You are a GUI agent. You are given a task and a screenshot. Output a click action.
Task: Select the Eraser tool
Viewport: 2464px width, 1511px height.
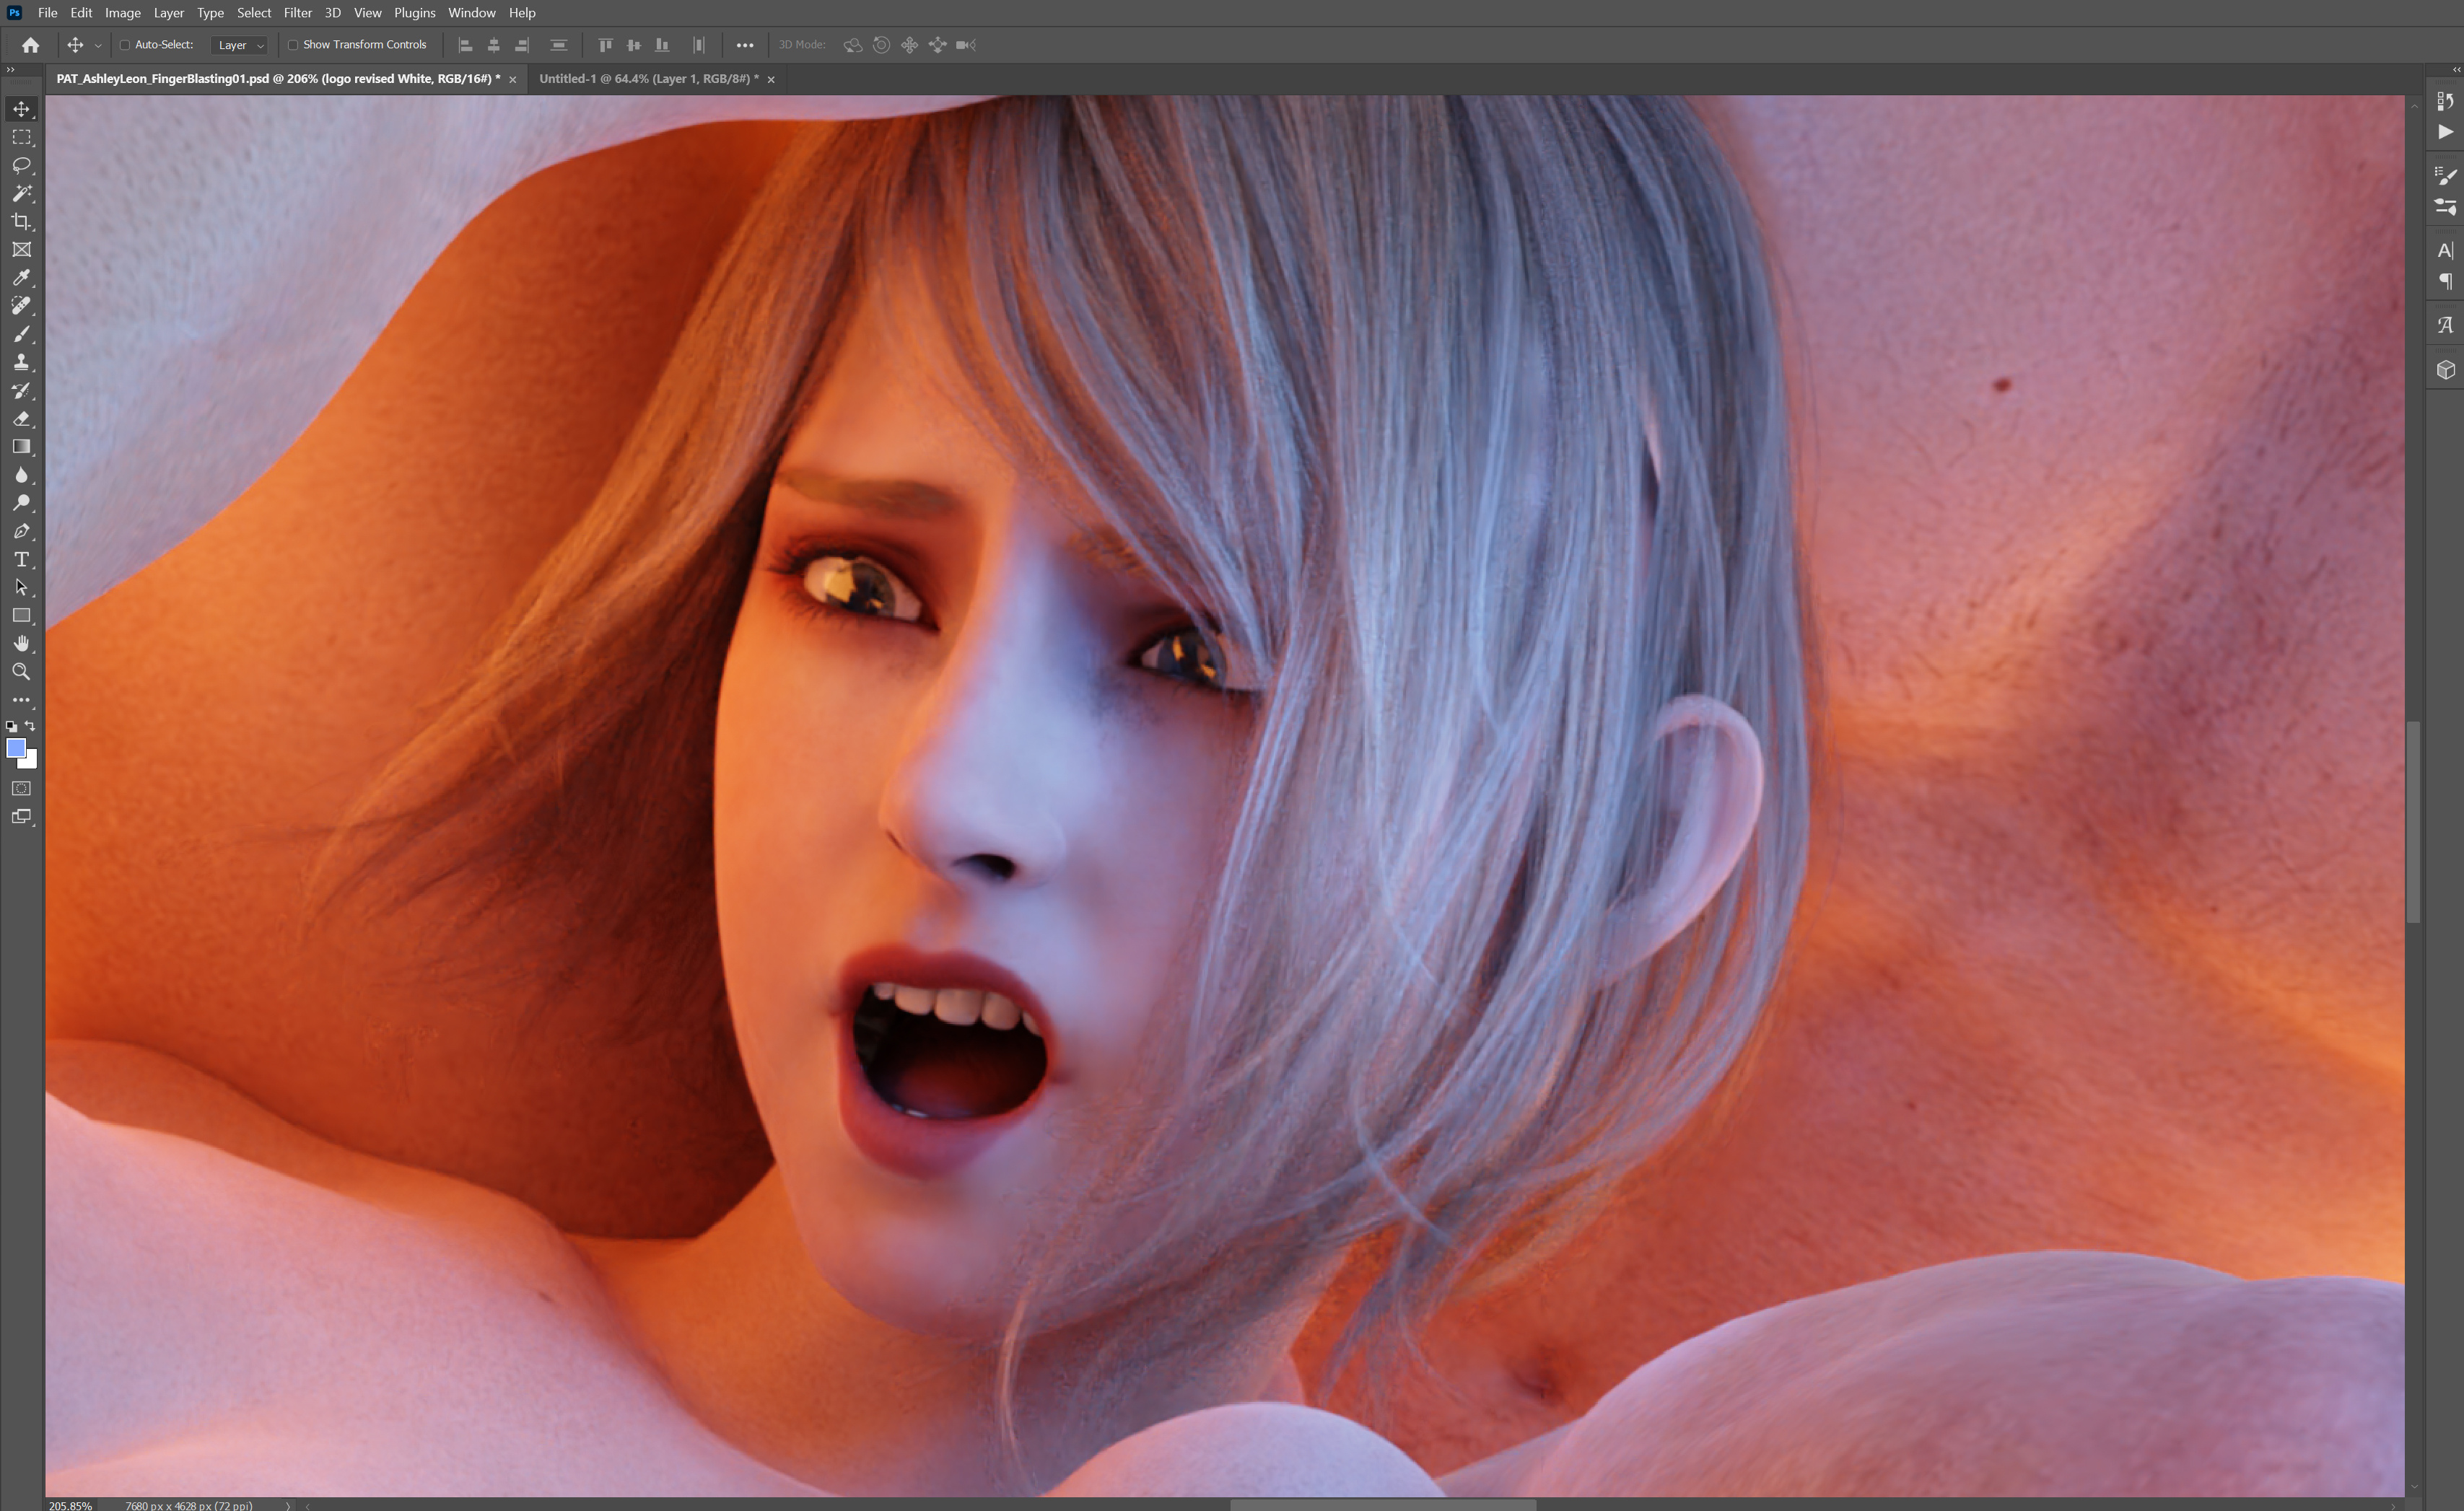click(21, 418)
